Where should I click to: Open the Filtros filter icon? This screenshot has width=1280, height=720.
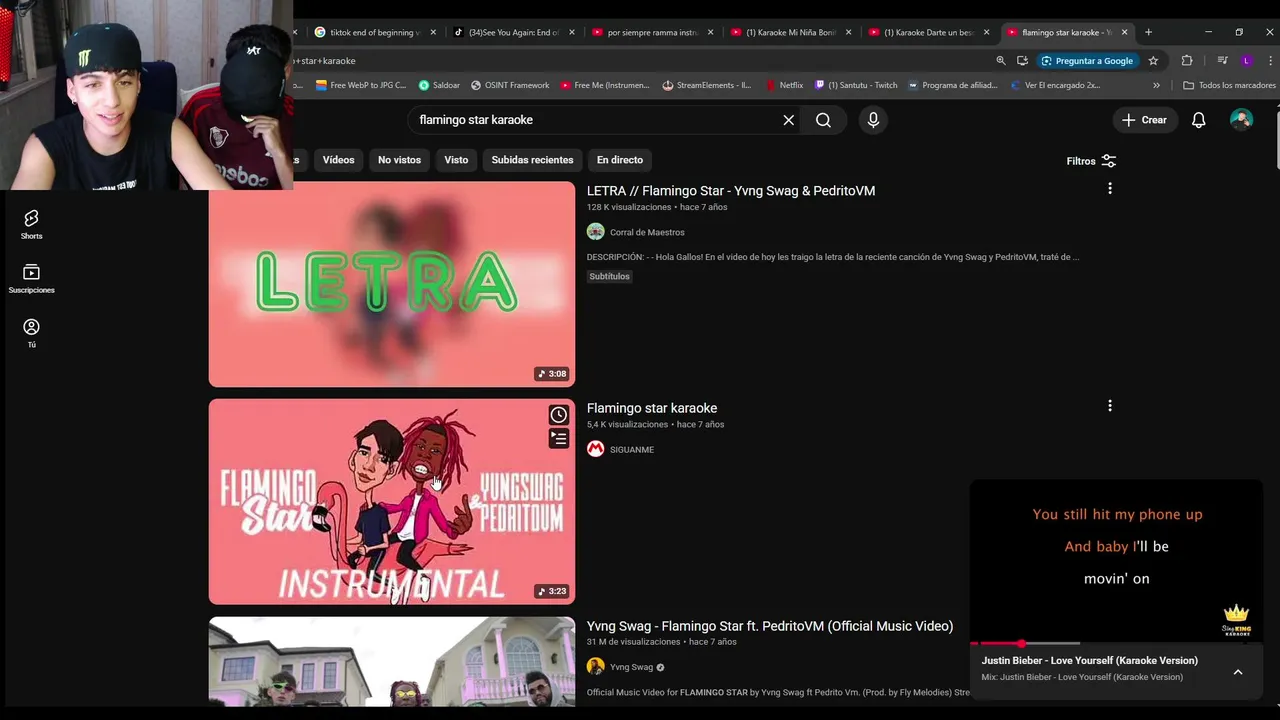coord(1108,161)
